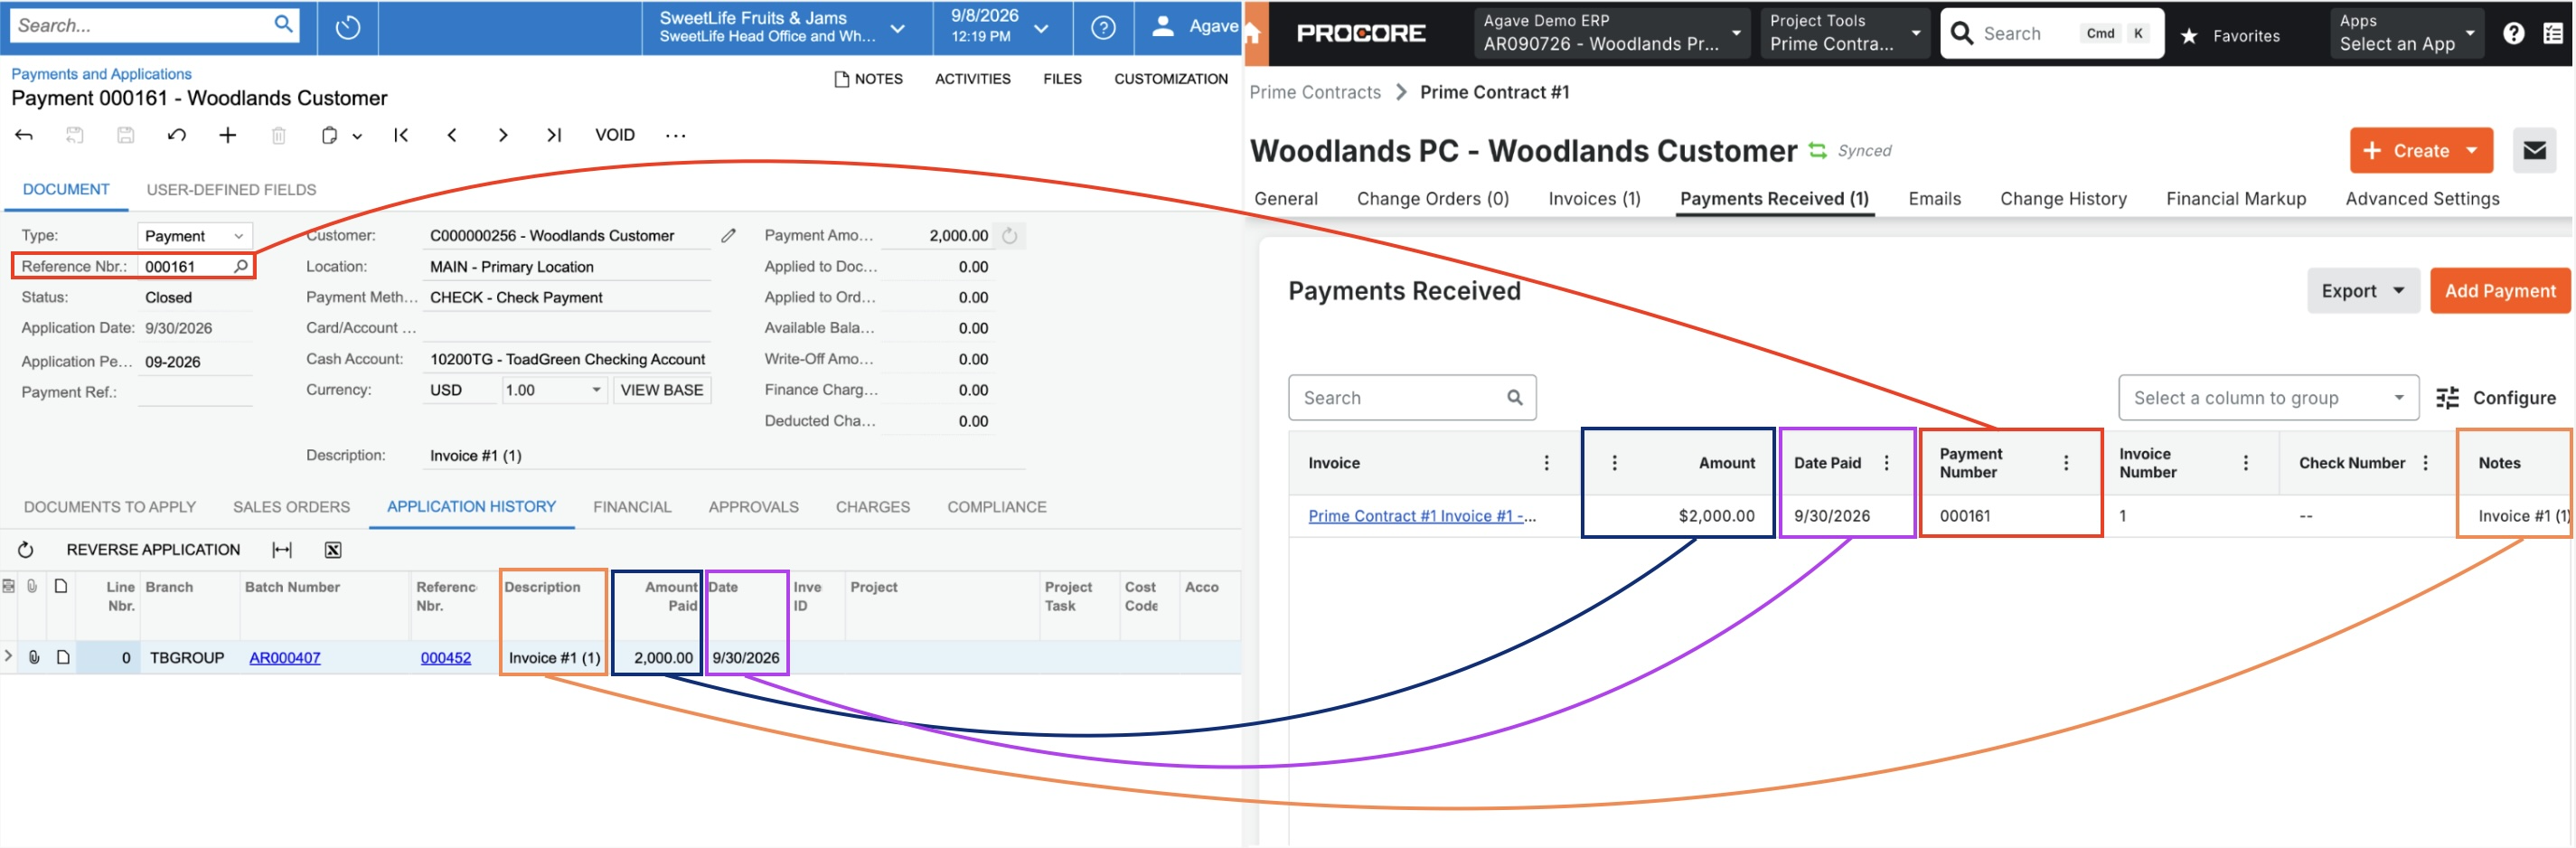Click Payments and Applications breadcrumb link
Viewport: 2576px width, 848px height.
(x=101, y=74)
